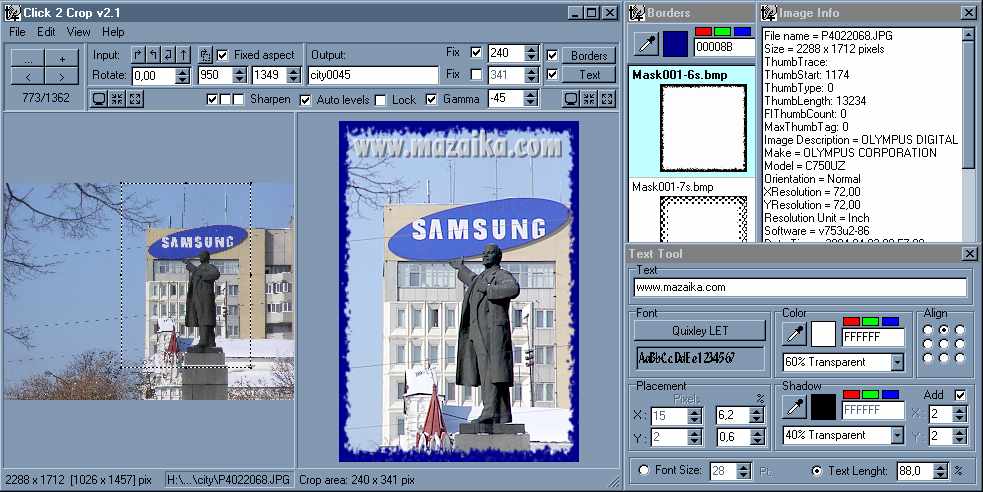Screen dimensions: 983x492
Task: Adjust the output width 240 spinner
Action: pos(531,53)
